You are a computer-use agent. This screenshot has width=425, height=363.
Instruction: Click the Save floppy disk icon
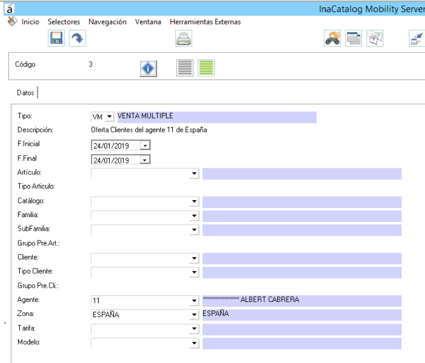tap(56, 38)
